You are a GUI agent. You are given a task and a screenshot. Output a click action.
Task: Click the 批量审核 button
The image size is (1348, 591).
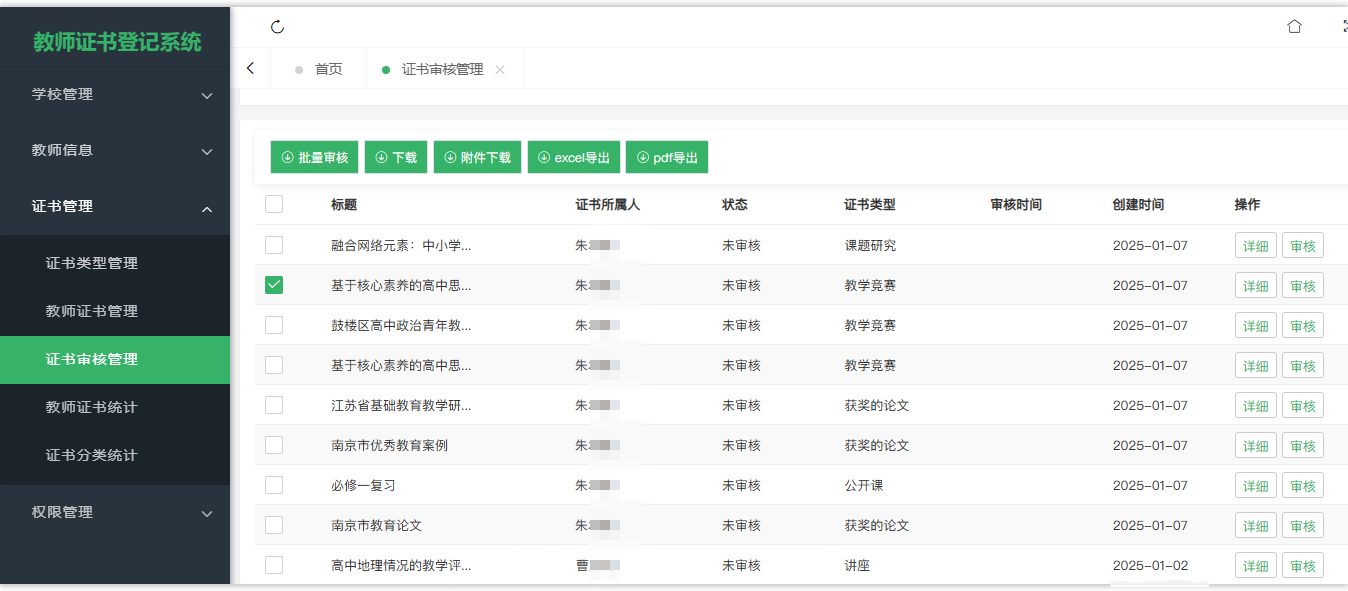point(314,157)
